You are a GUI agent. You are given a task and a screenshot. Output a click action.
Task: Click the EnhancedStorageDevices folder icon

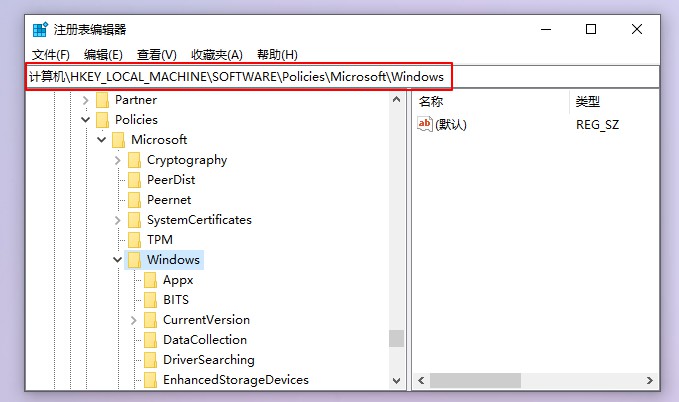click(x=151, y=379)
